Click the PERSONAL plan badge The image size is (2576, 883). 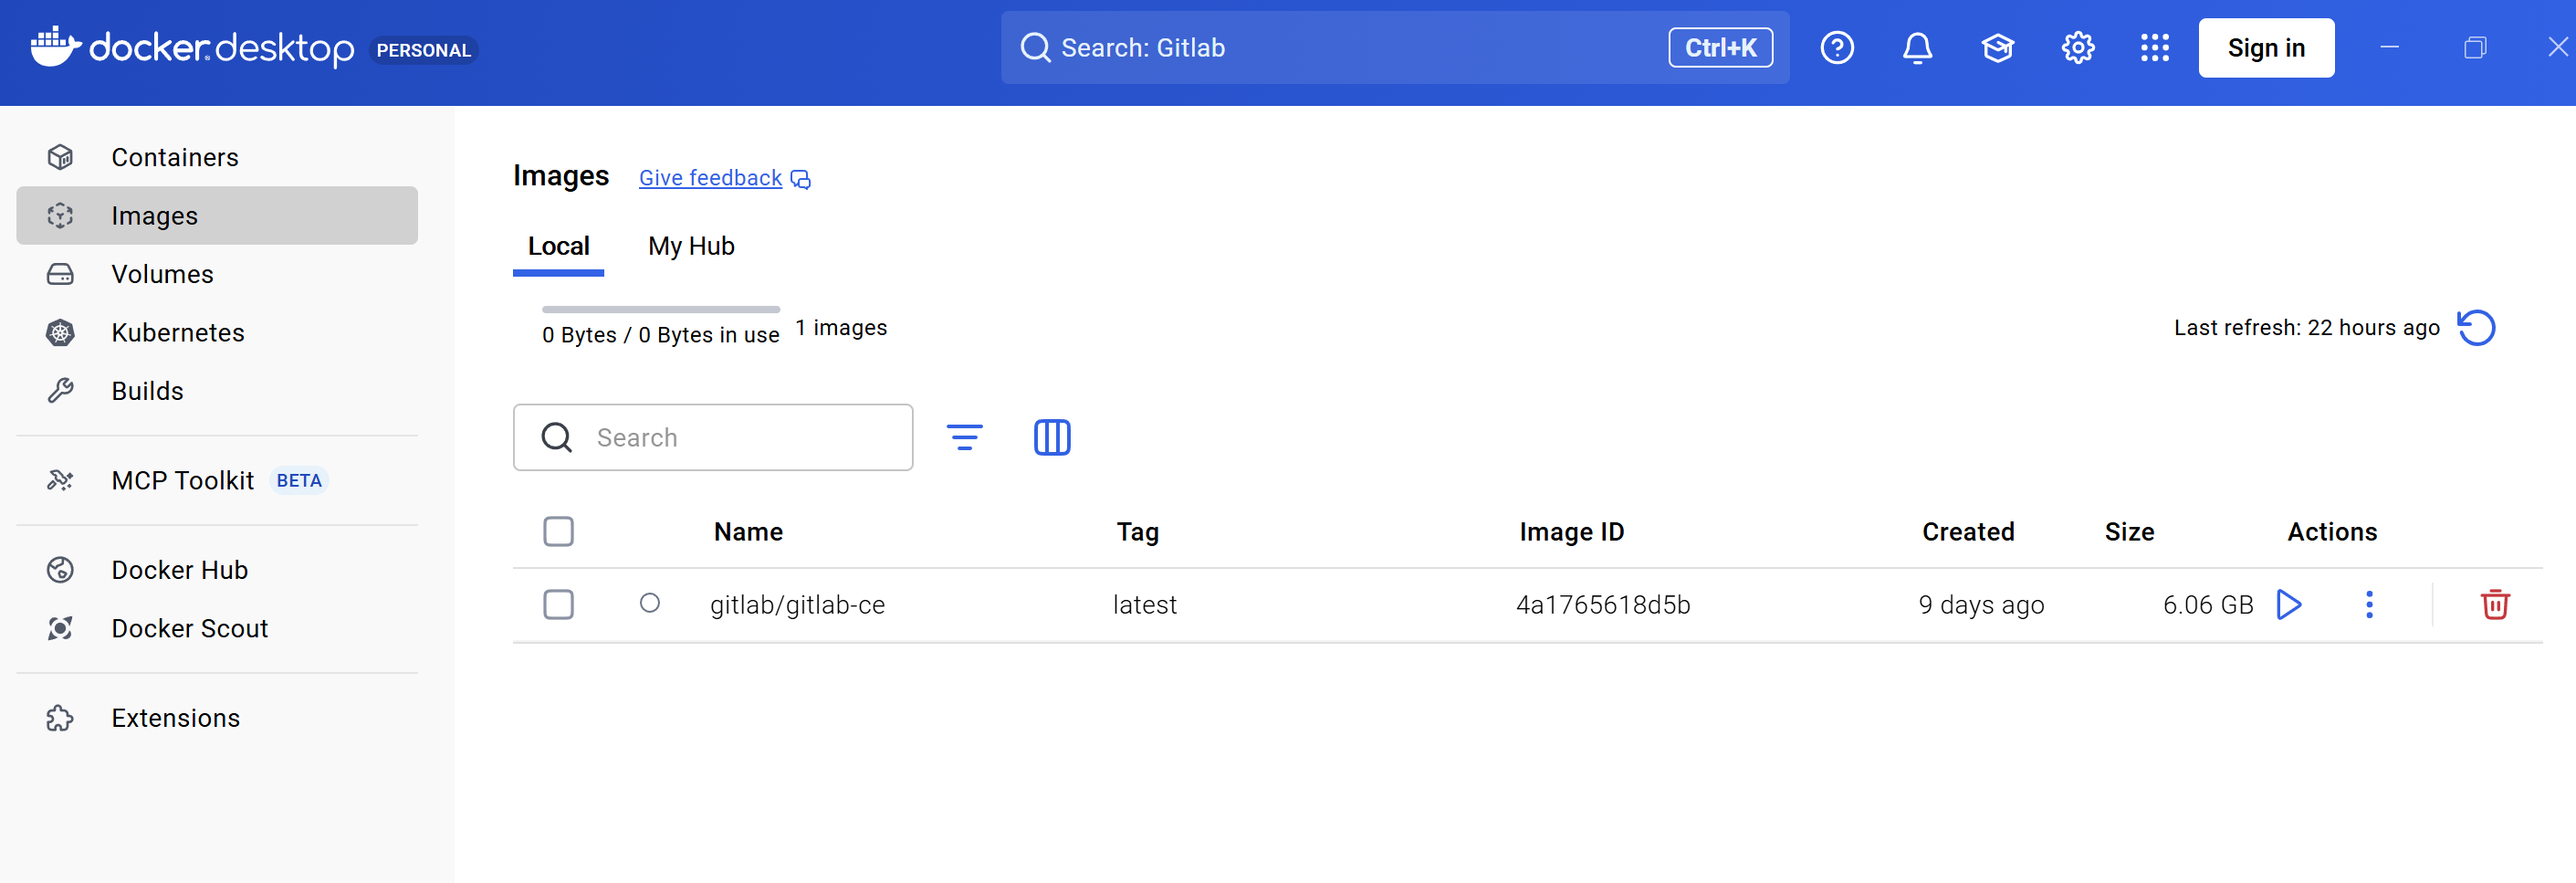423,50
